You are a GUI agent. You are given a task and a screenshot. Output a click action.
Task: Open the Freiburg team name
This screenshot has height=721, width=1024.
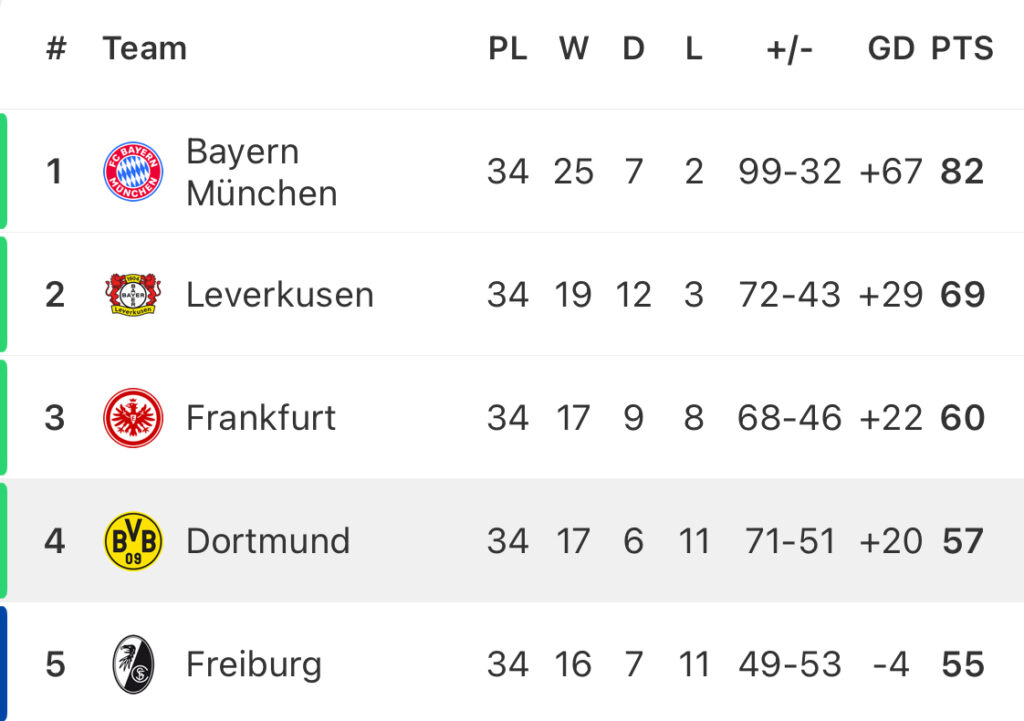tap(254, 665)
